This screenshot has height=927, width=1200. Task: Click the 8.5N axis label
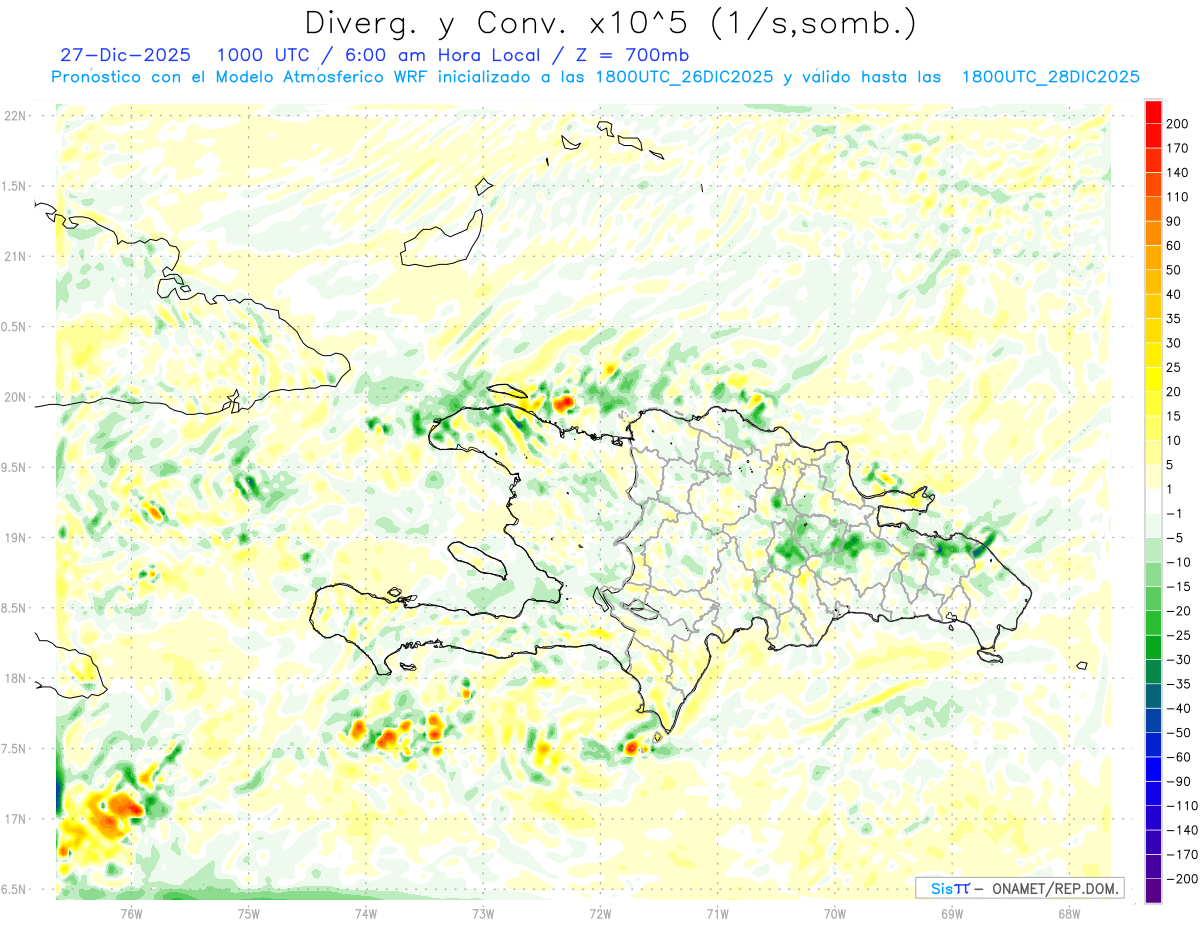point(14,608)
